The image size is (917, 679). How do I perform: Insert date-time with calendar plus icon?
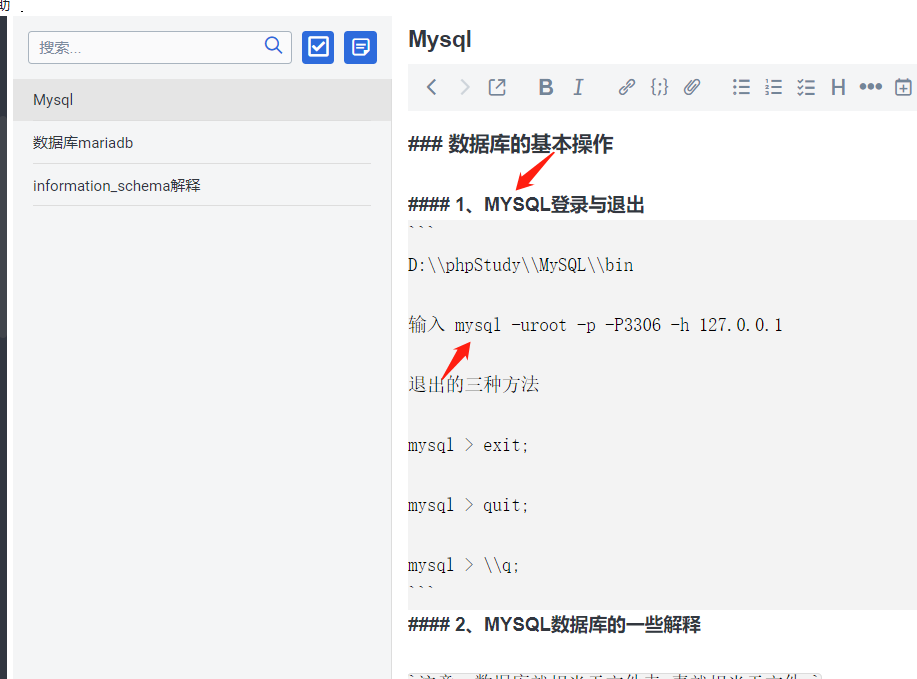point(903,87)
